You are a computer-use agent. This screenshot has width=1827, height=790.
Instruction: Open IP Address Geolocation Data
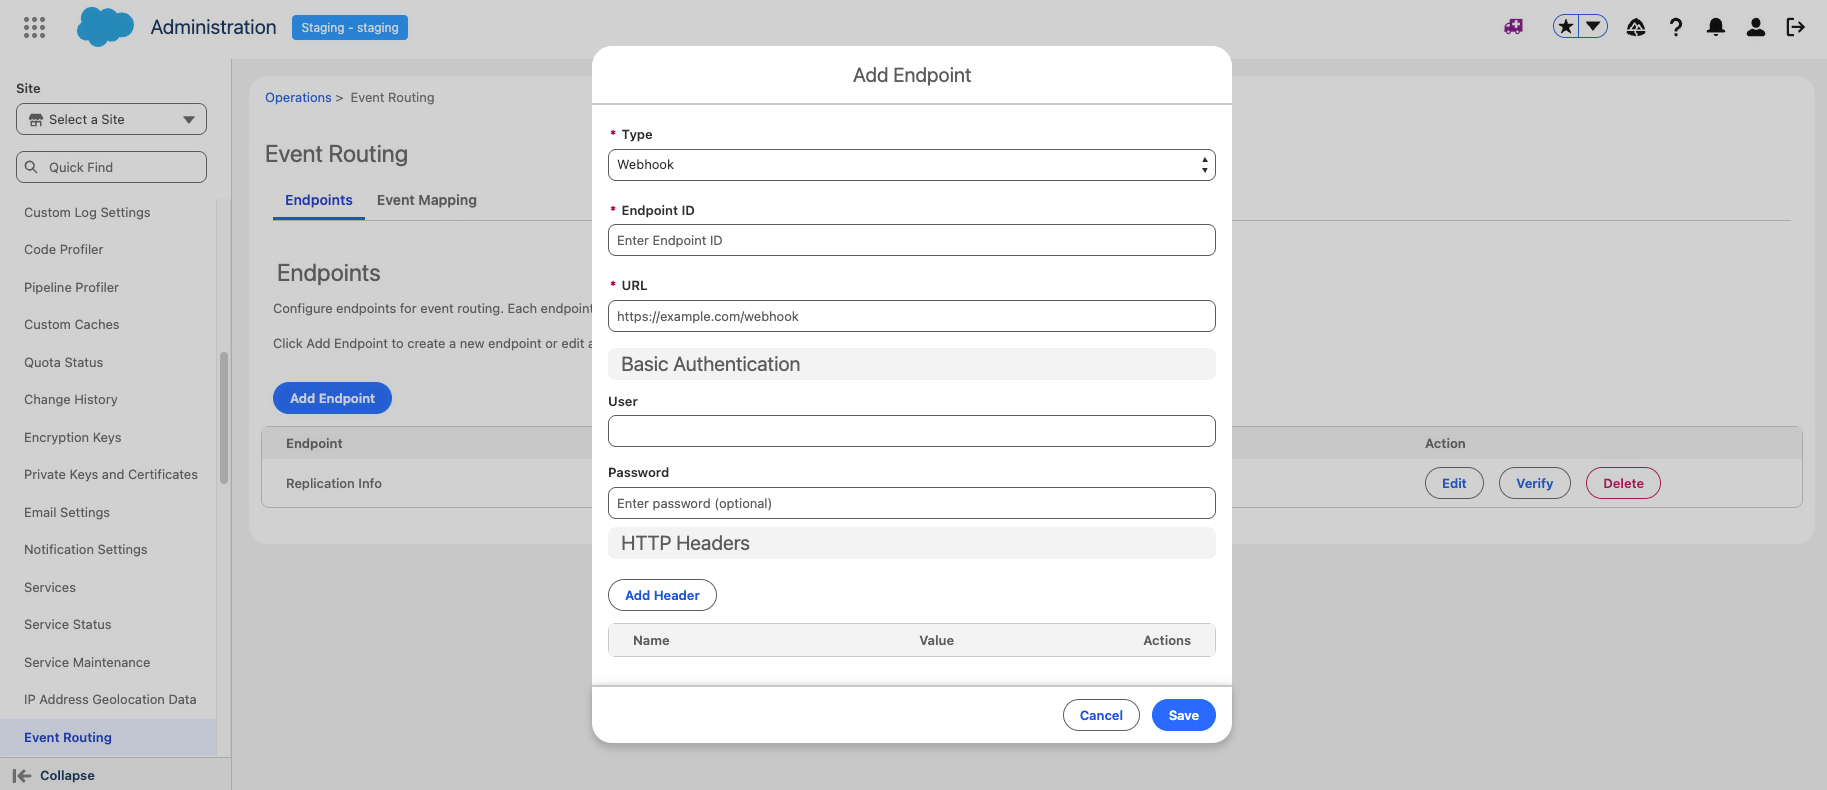(x=110, y=699)
